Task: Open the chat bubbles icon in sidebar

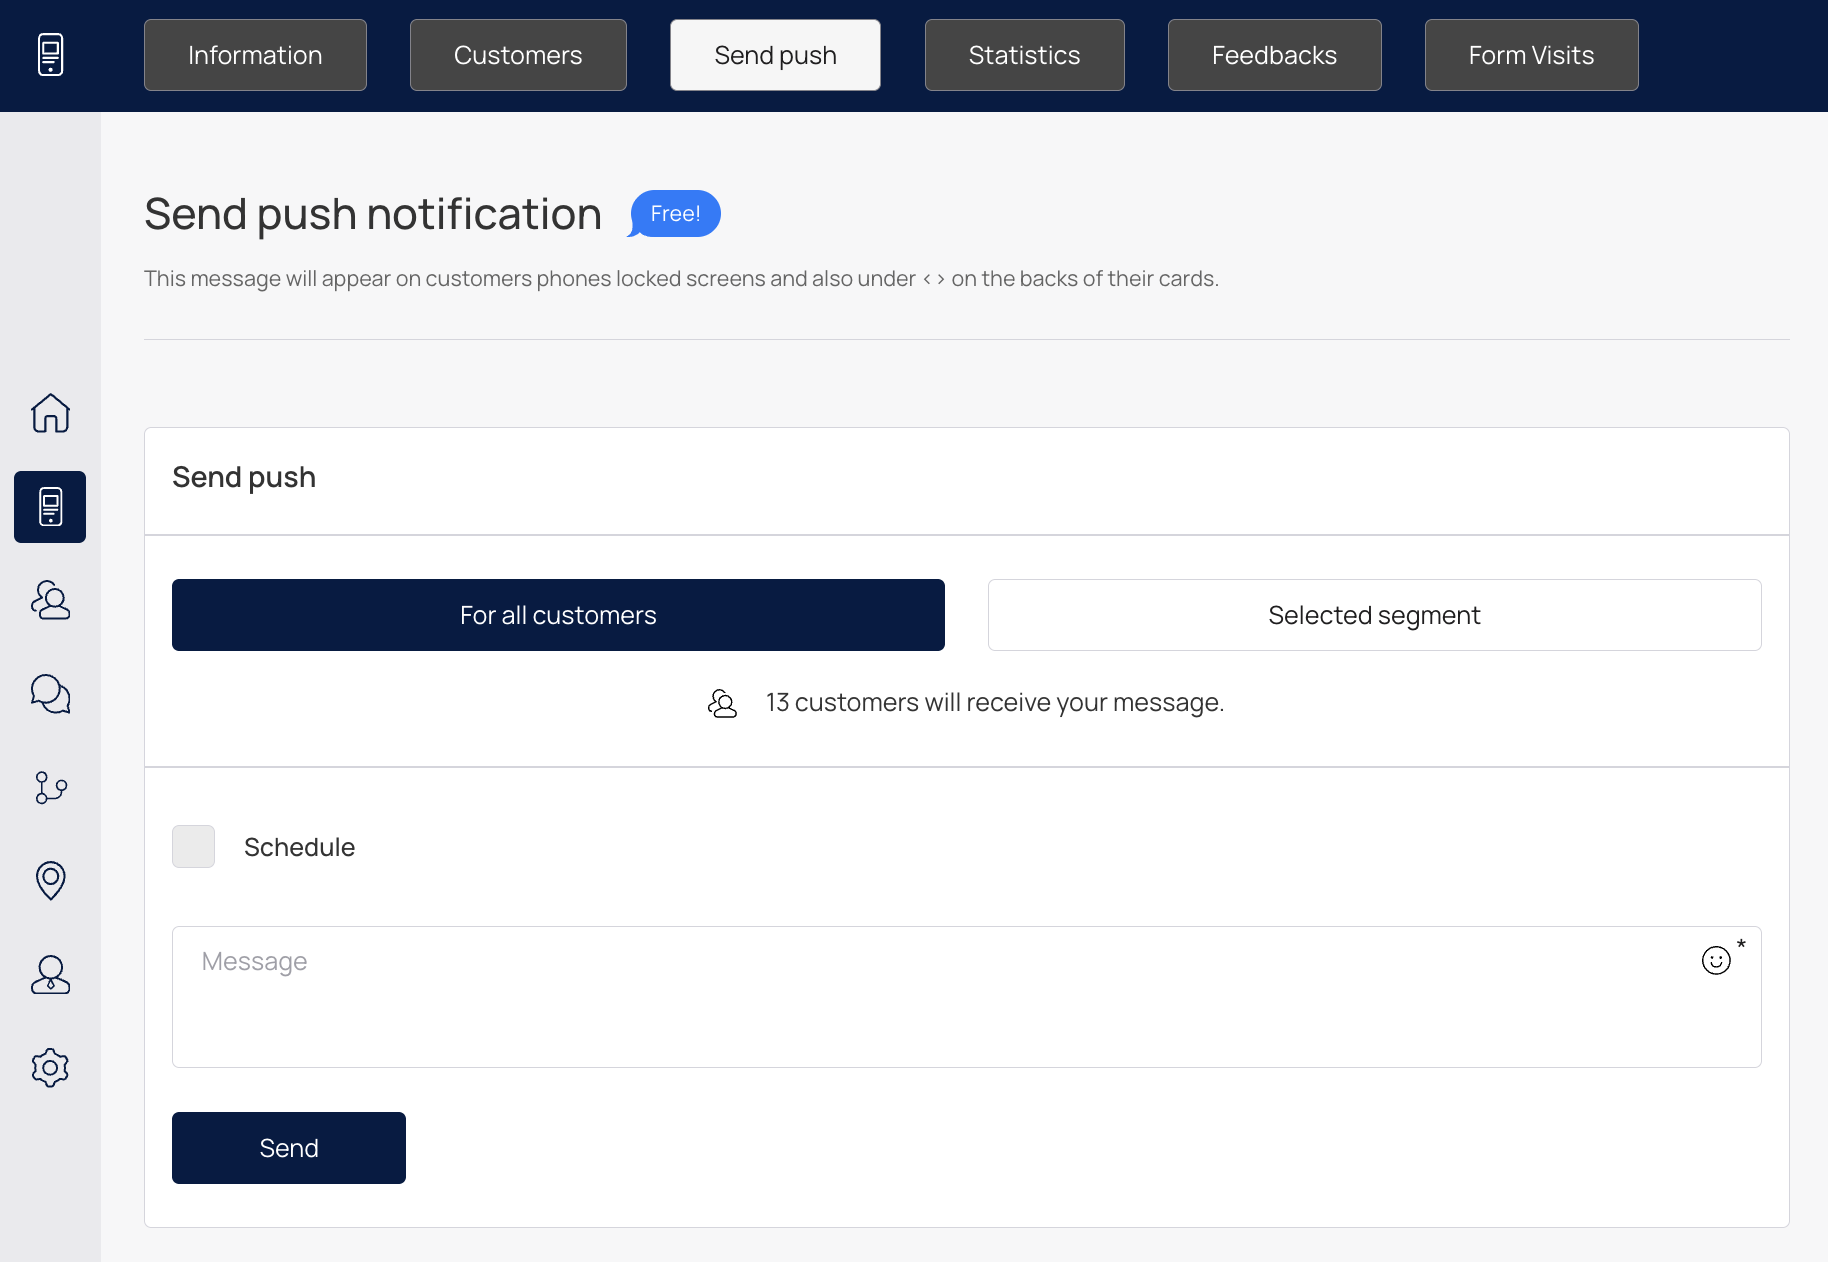Action: 50,694
